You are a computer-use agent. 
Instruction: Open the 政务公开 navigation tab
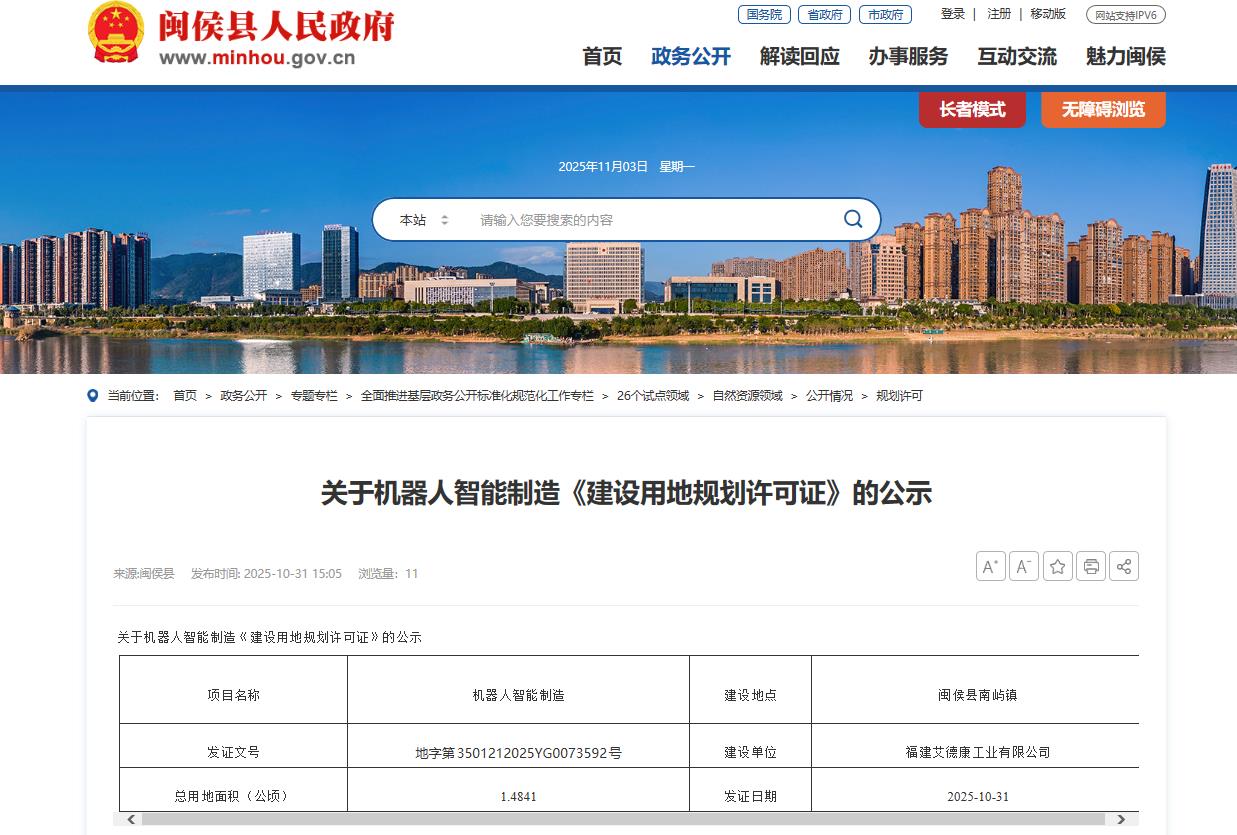pos(690,57)
